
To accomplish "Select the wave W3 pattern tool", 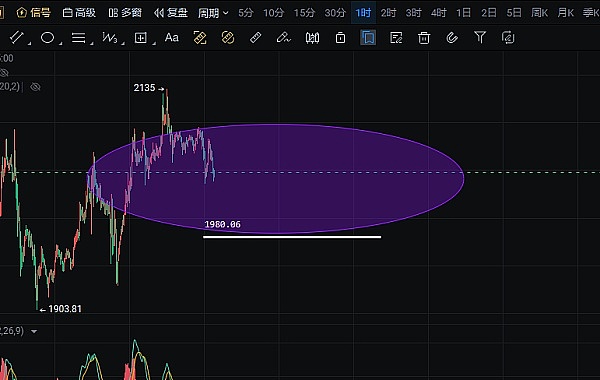I will (110, 38).
